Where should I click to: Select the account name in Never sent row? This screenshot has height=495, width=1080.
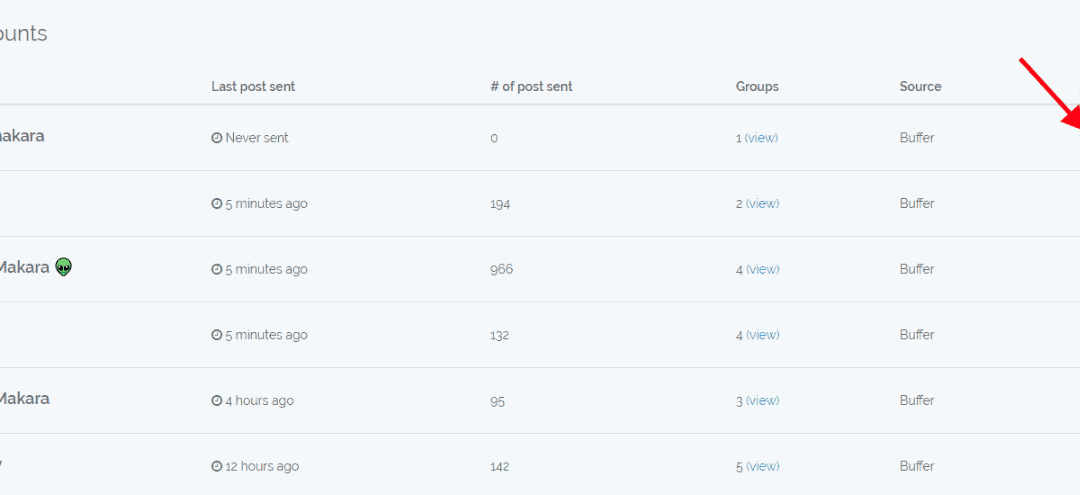coord(22,136)
